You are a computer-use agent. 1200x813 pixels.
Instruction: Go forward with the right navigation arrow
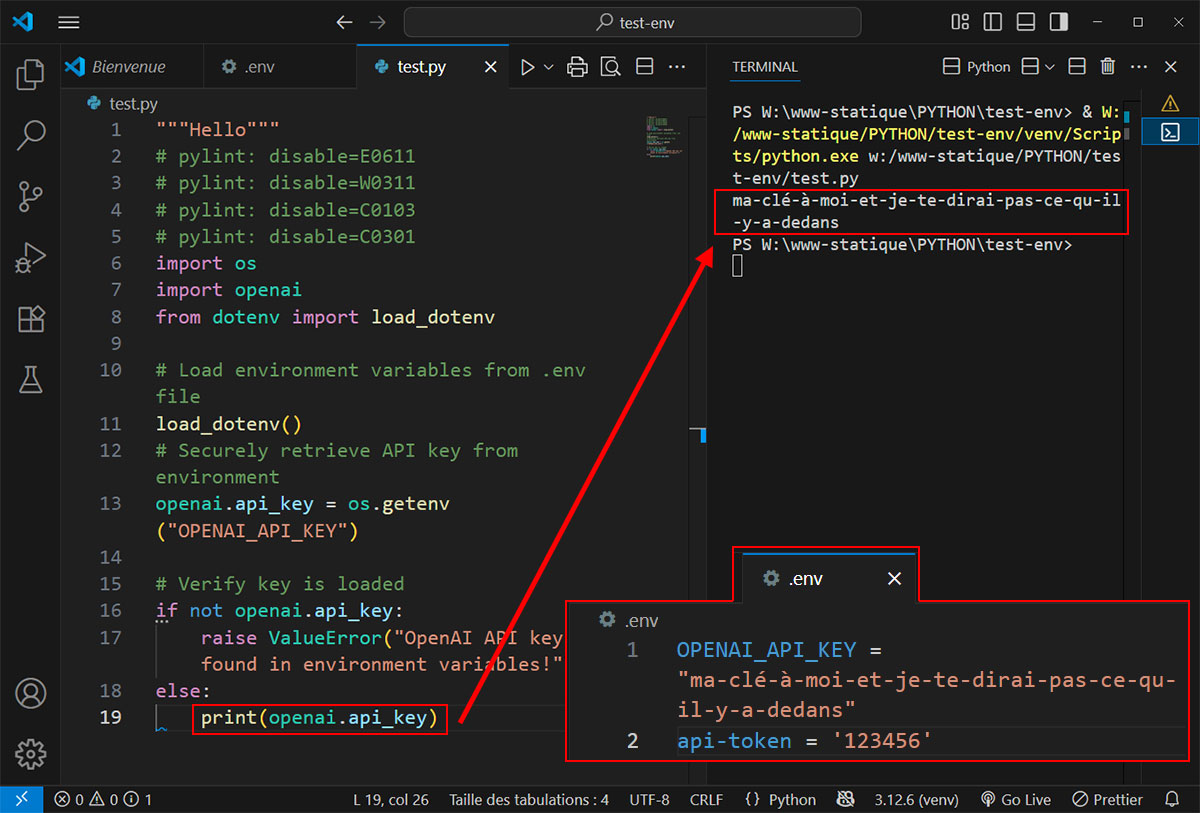pyautogui.click(x=377, y=22)
